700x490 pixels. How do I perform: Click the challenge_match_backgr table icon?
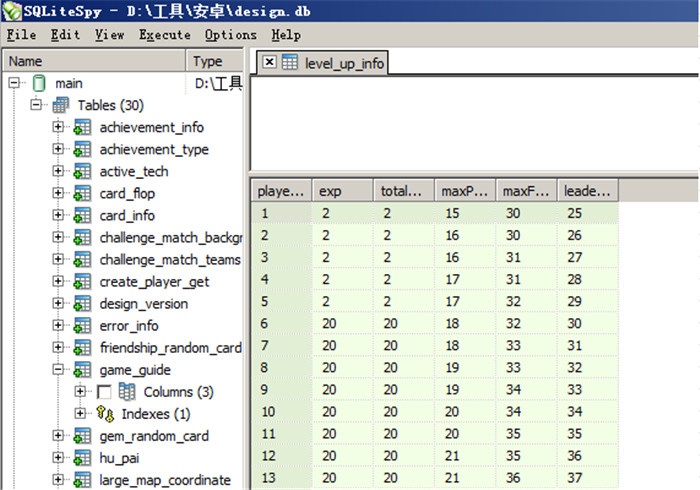[82, 237]
